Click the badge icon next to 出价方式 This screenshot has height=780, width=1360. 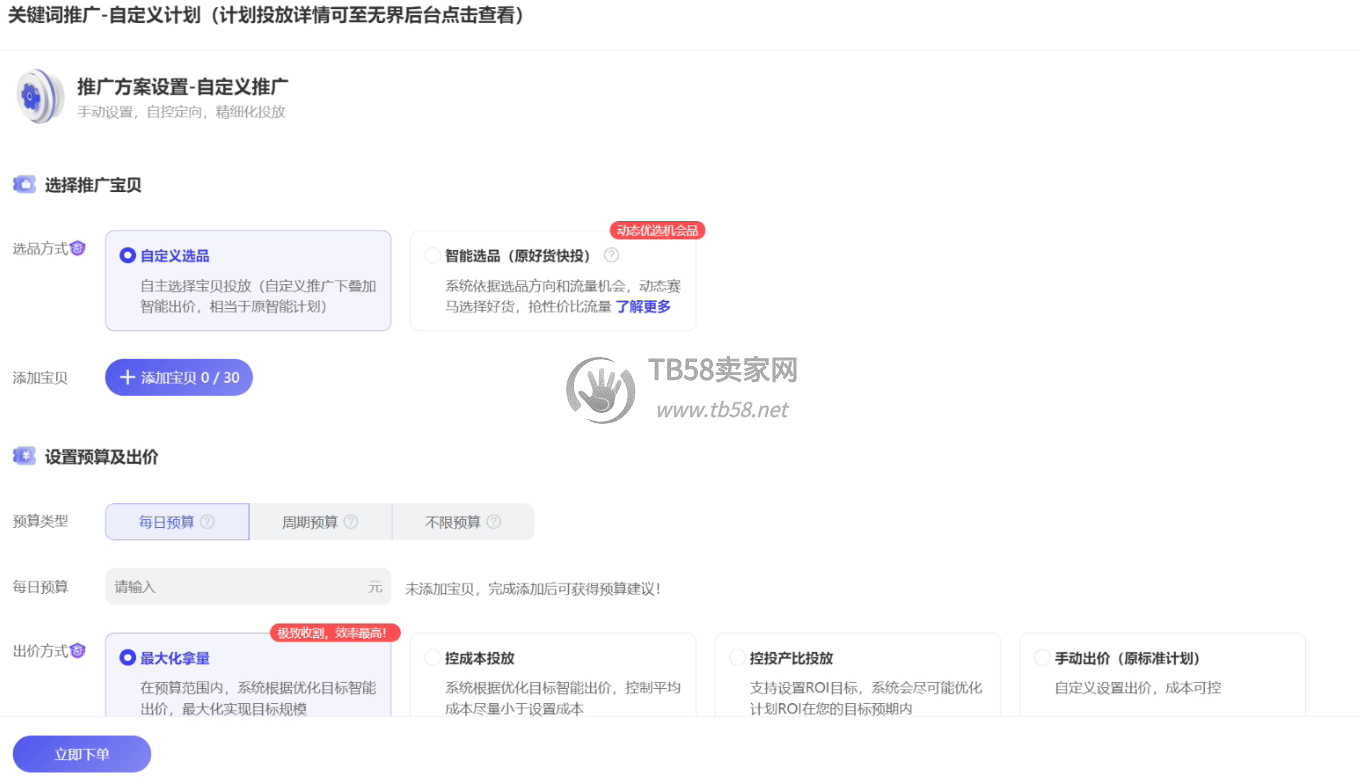pyautogui.click(x=78, y=651)
